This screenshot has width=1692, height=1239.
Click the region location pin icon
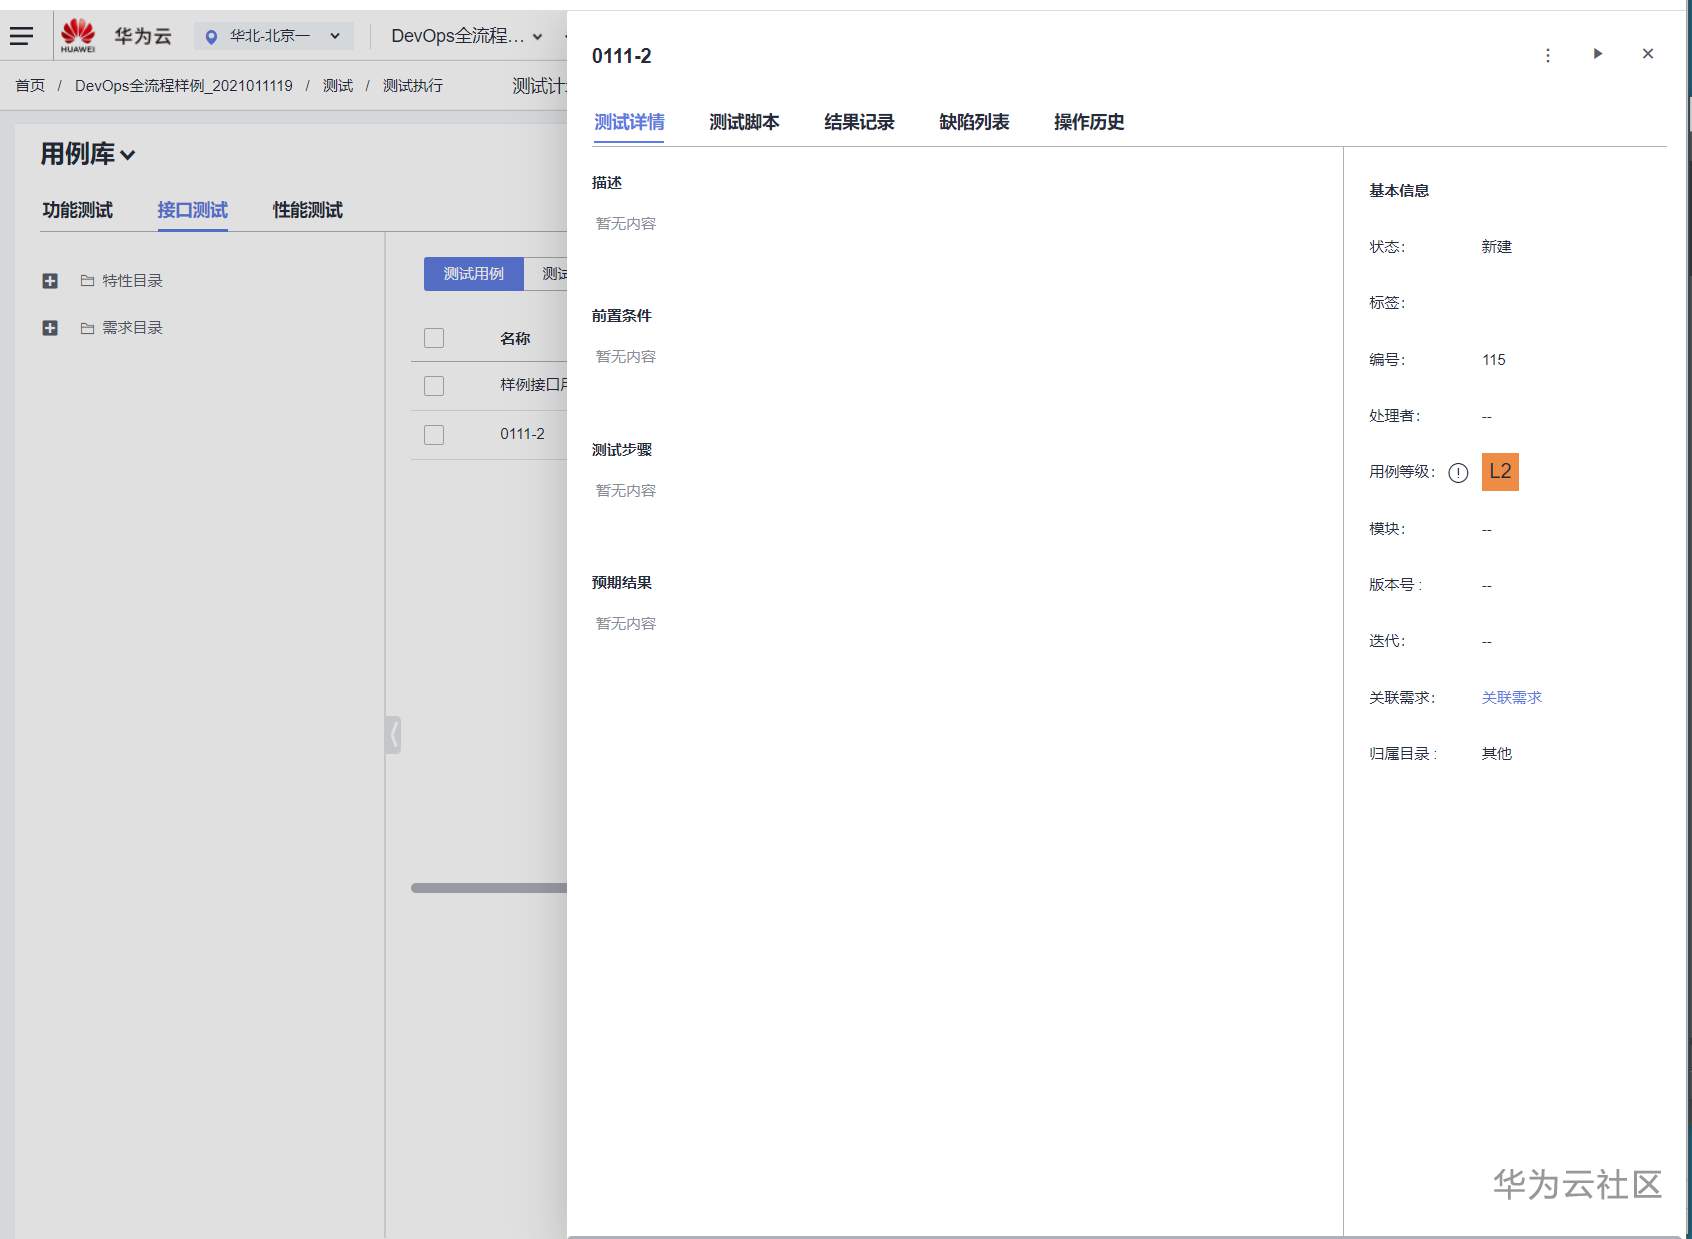click(x=211, y=37)
